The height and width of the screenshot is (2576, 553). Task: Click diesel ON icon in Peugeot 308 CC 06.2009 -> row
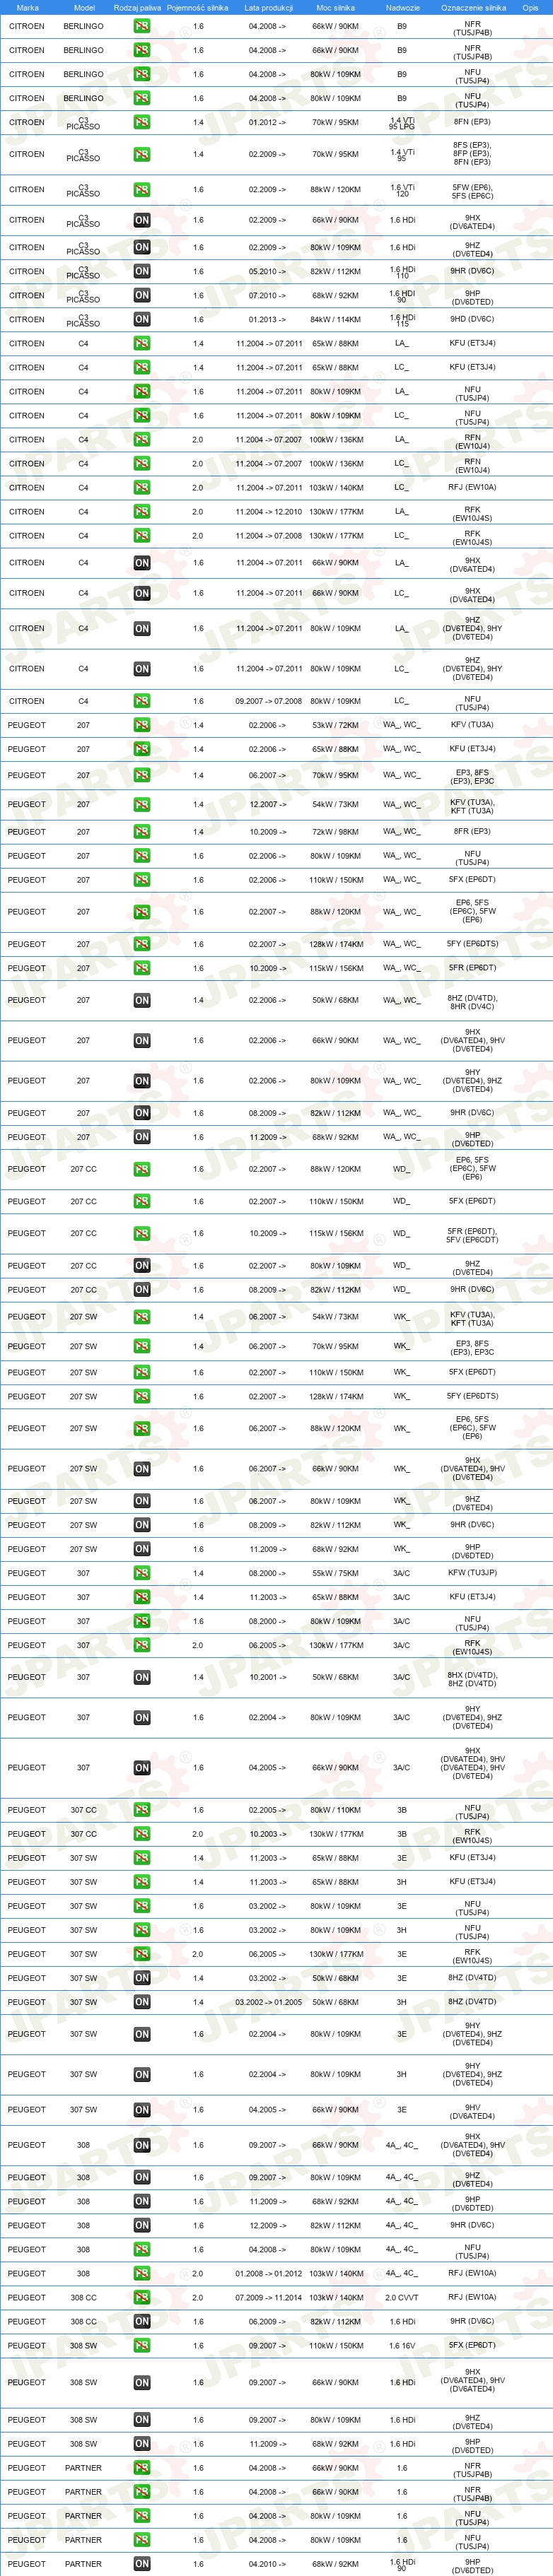(142, 2321)
